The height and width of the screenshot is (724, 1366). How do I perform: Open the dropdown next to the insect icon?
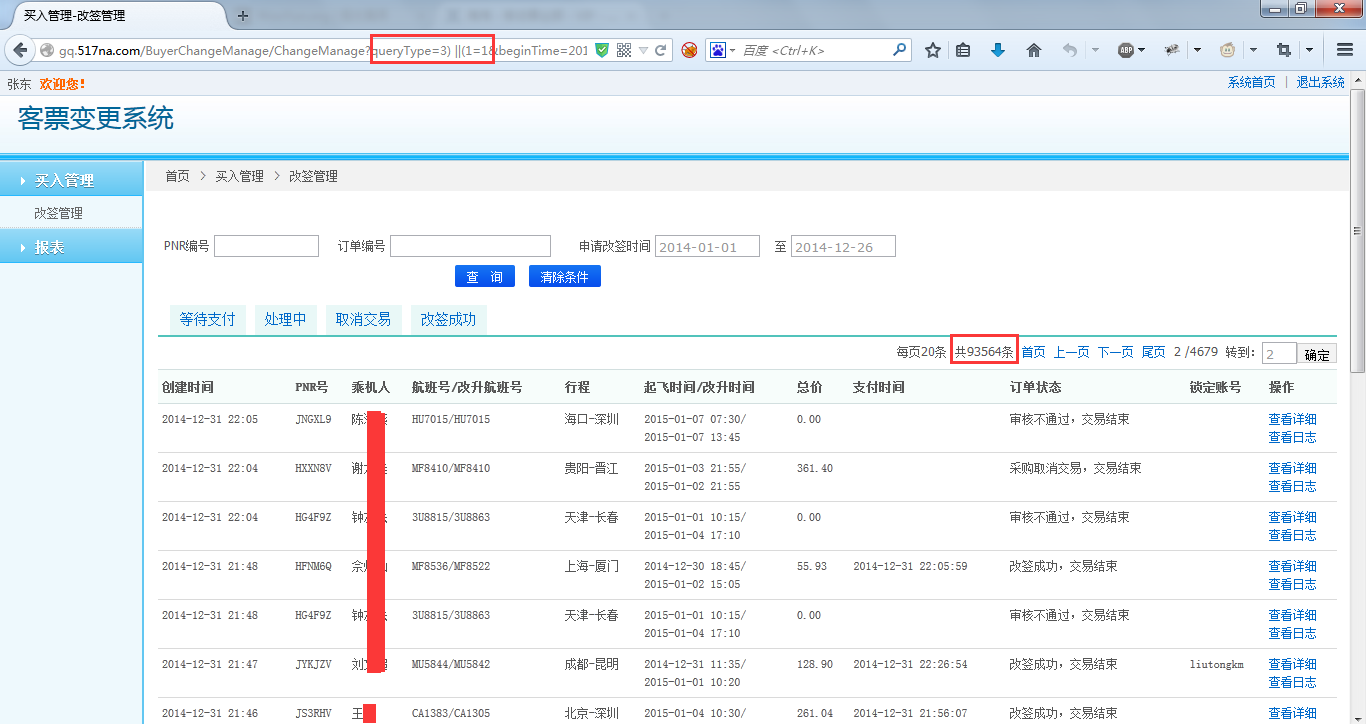coord(1196,50)
